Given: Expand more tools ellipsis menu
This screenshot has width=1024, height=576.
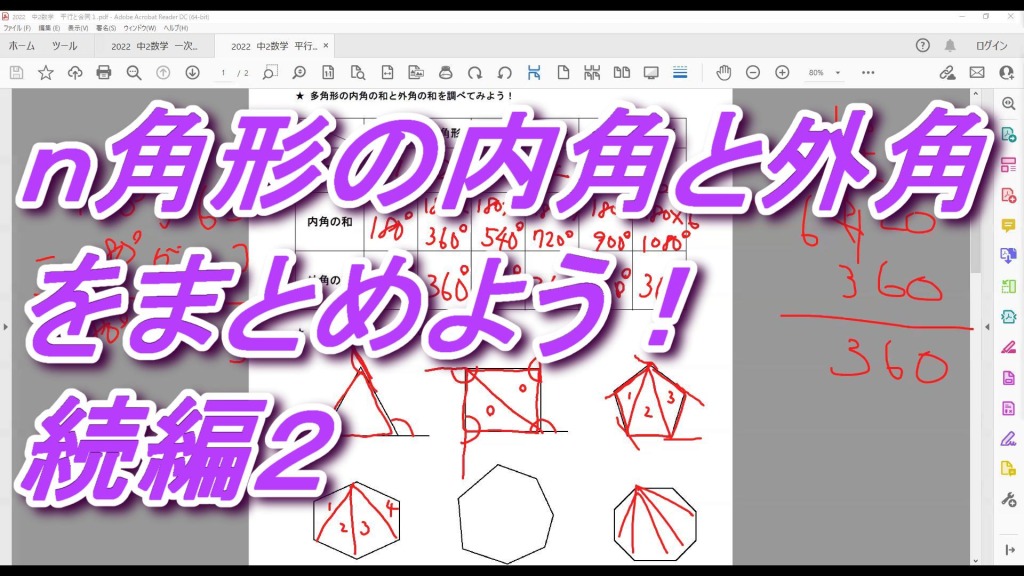Looking at the screenshot, I should click(868, 73).
